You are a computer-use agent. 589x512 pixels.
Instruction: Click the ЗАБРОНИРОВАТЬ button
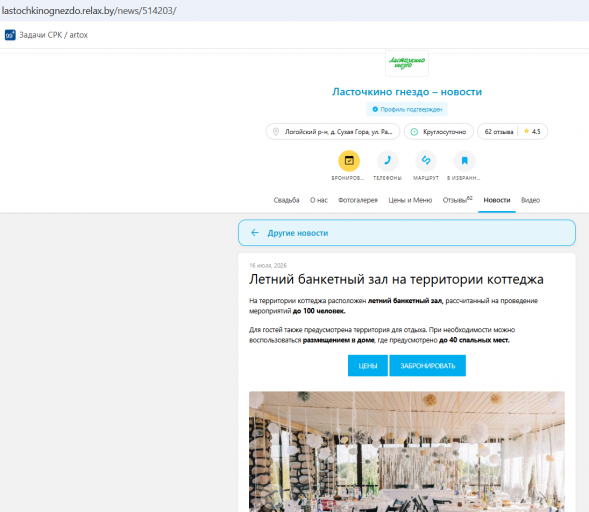(427, 365)
